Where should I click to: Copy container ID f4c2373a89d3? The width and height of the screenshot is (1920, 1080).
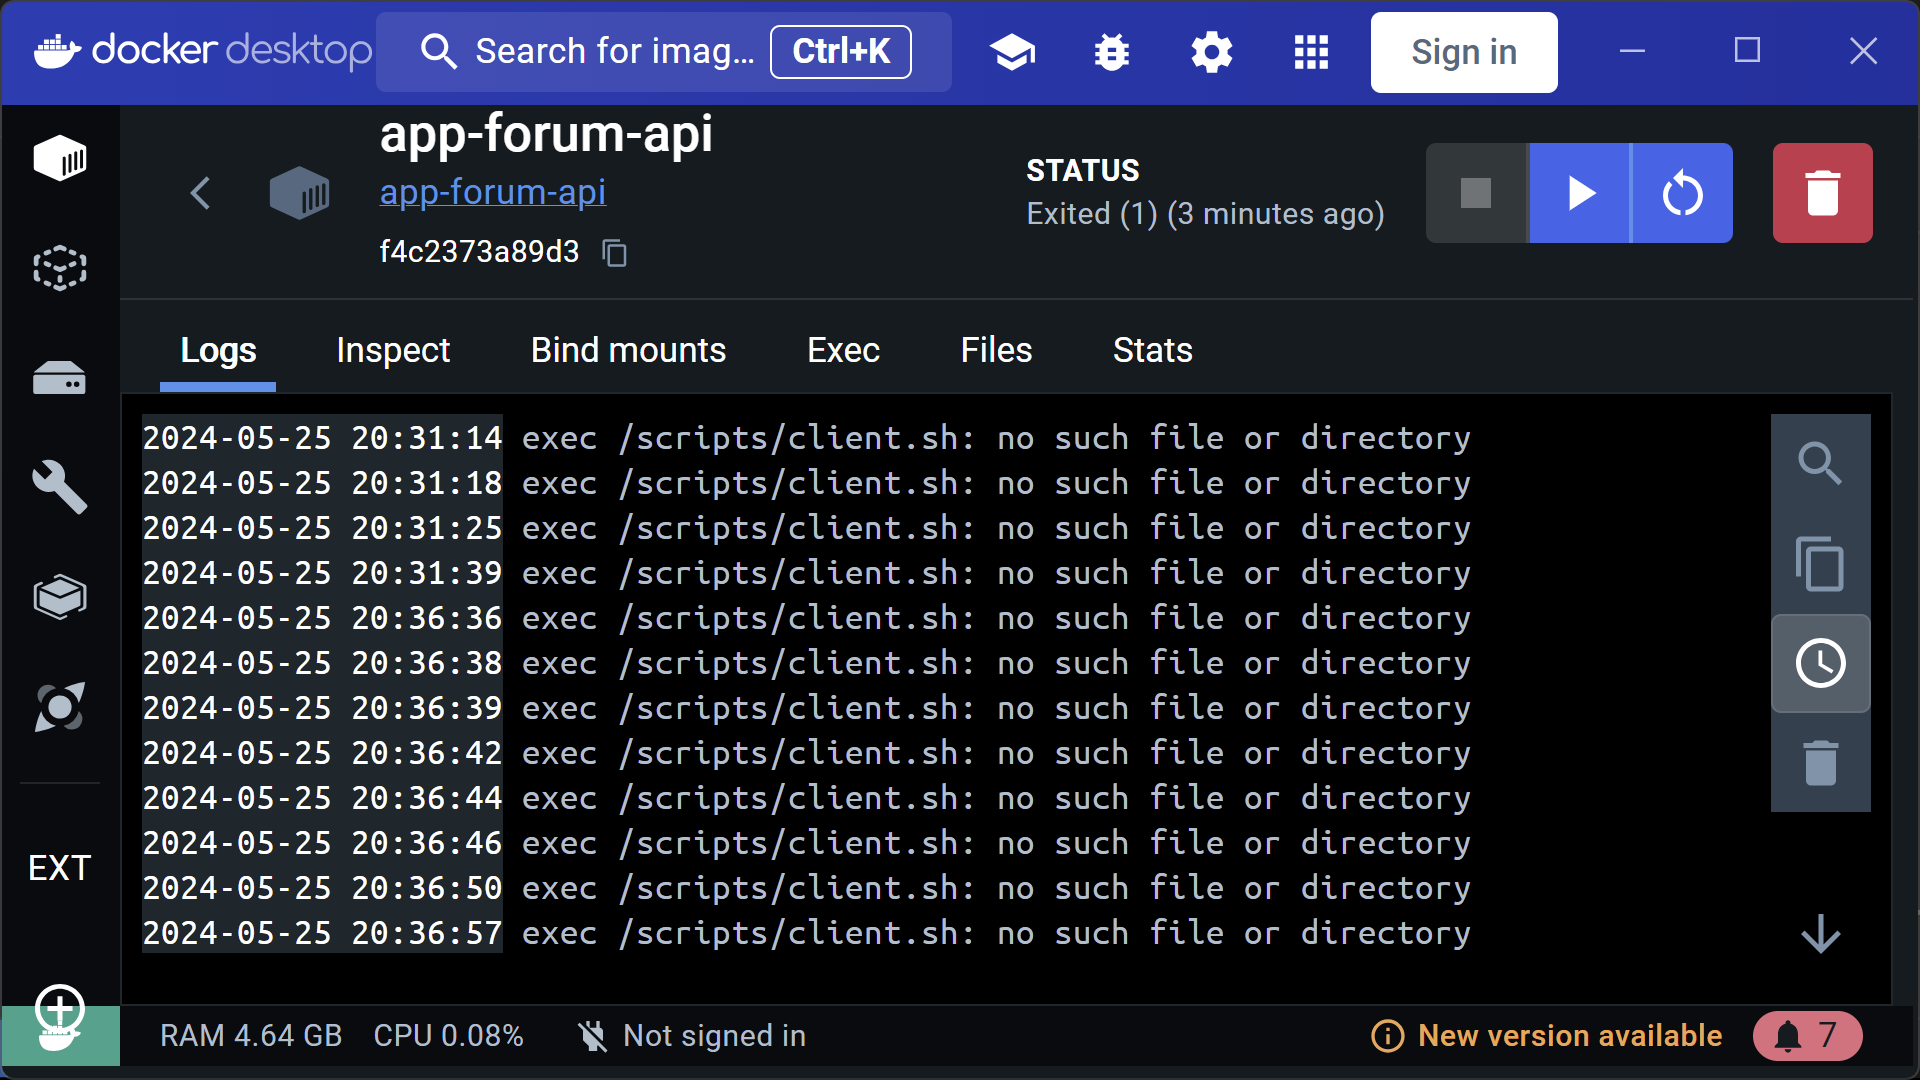point(615,253)
